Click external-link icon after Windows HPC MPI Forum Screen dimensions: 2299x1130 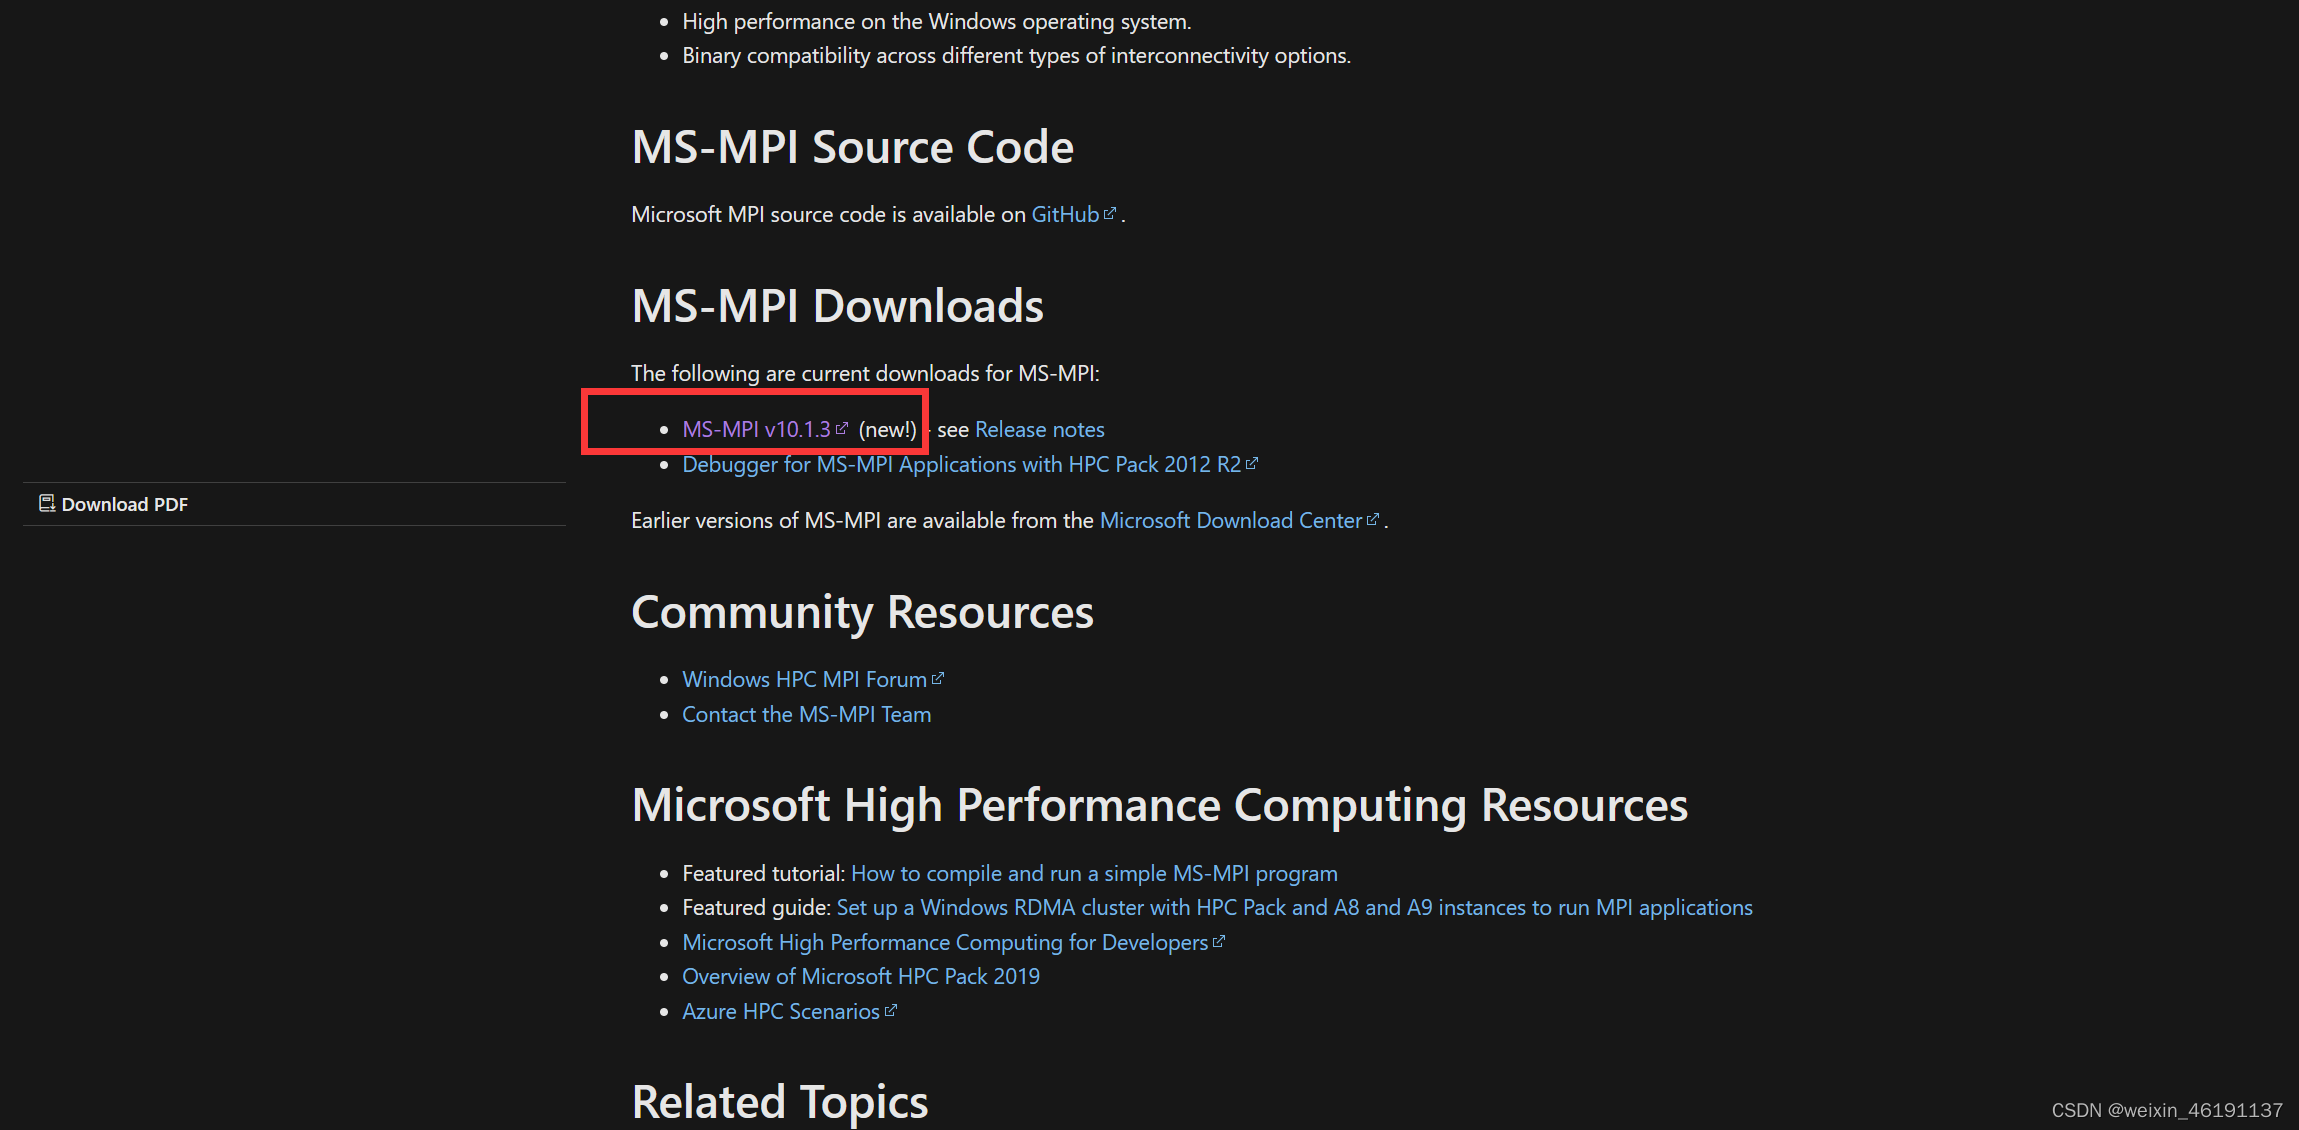938,678
